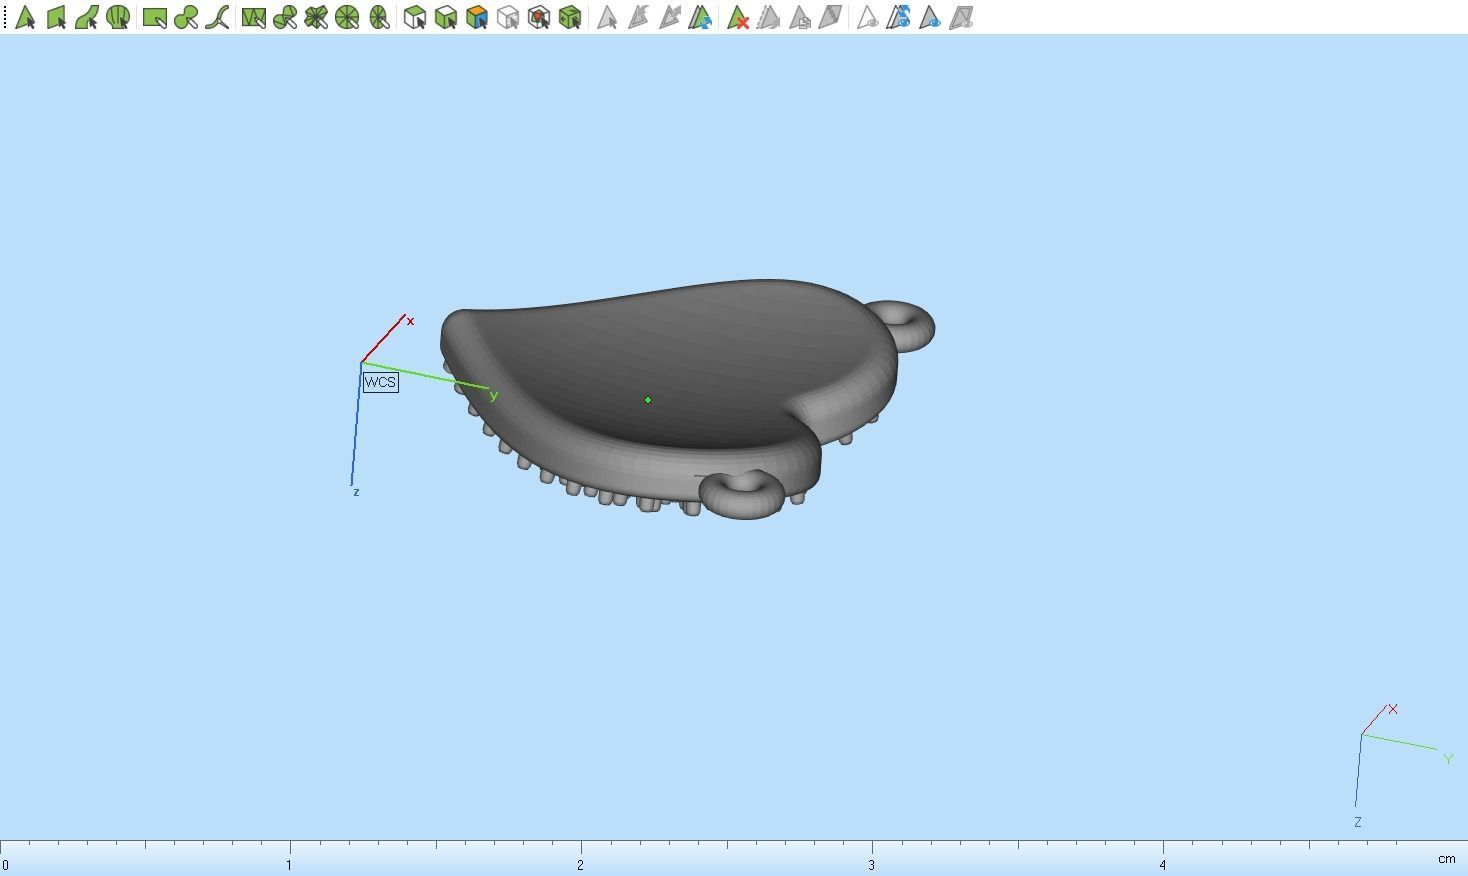Select the Mark Plane tool
1468x876 pixels.
click(56, 17)
